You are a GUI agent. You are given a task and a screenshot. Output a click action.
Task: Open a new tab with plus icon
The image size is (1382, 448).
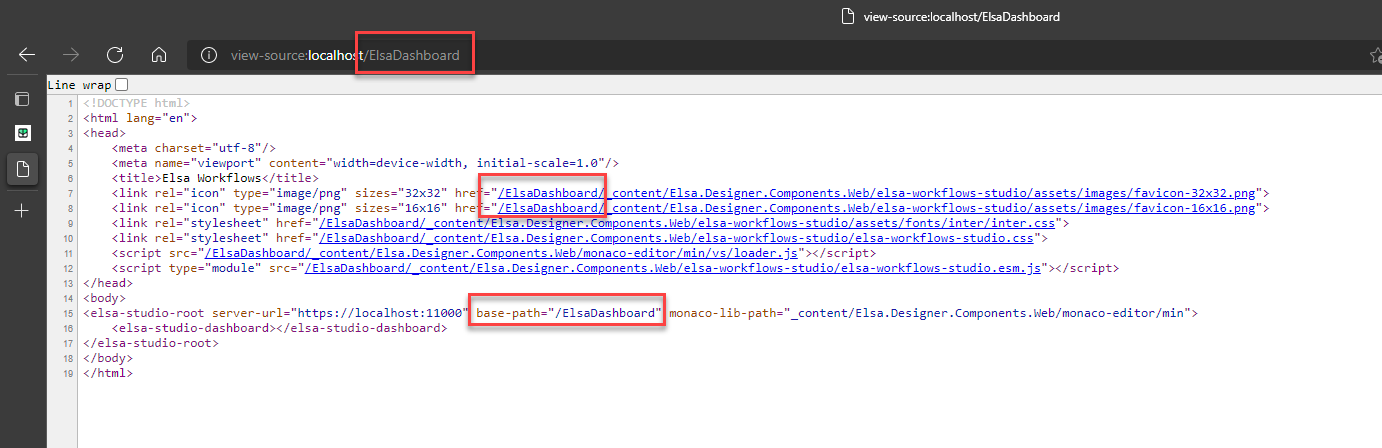tap(22, 211)
